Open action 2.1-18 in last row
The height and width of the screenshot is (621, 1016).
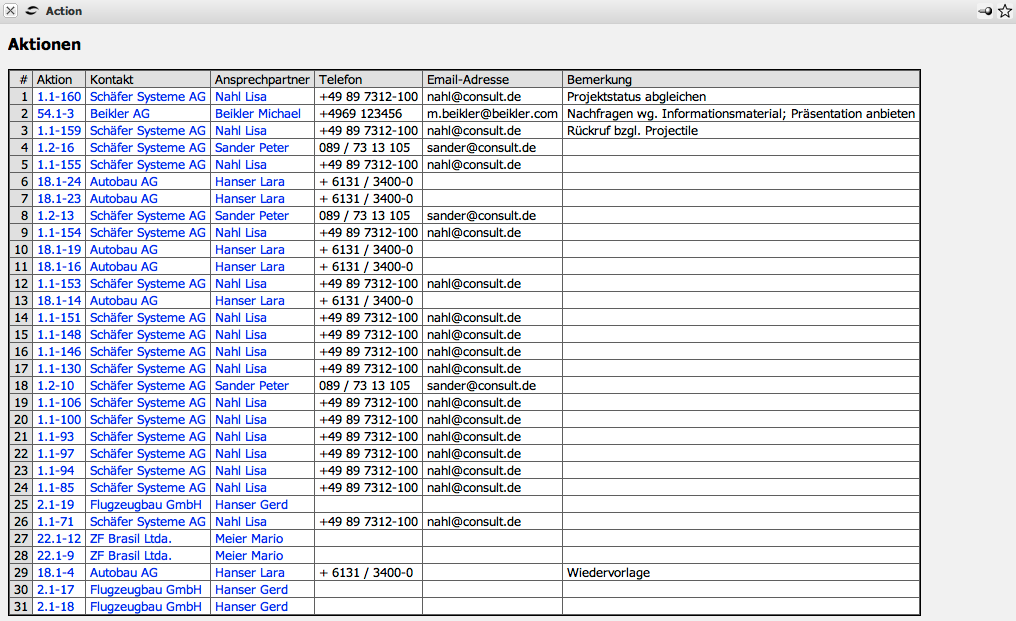tap(56, 607)
